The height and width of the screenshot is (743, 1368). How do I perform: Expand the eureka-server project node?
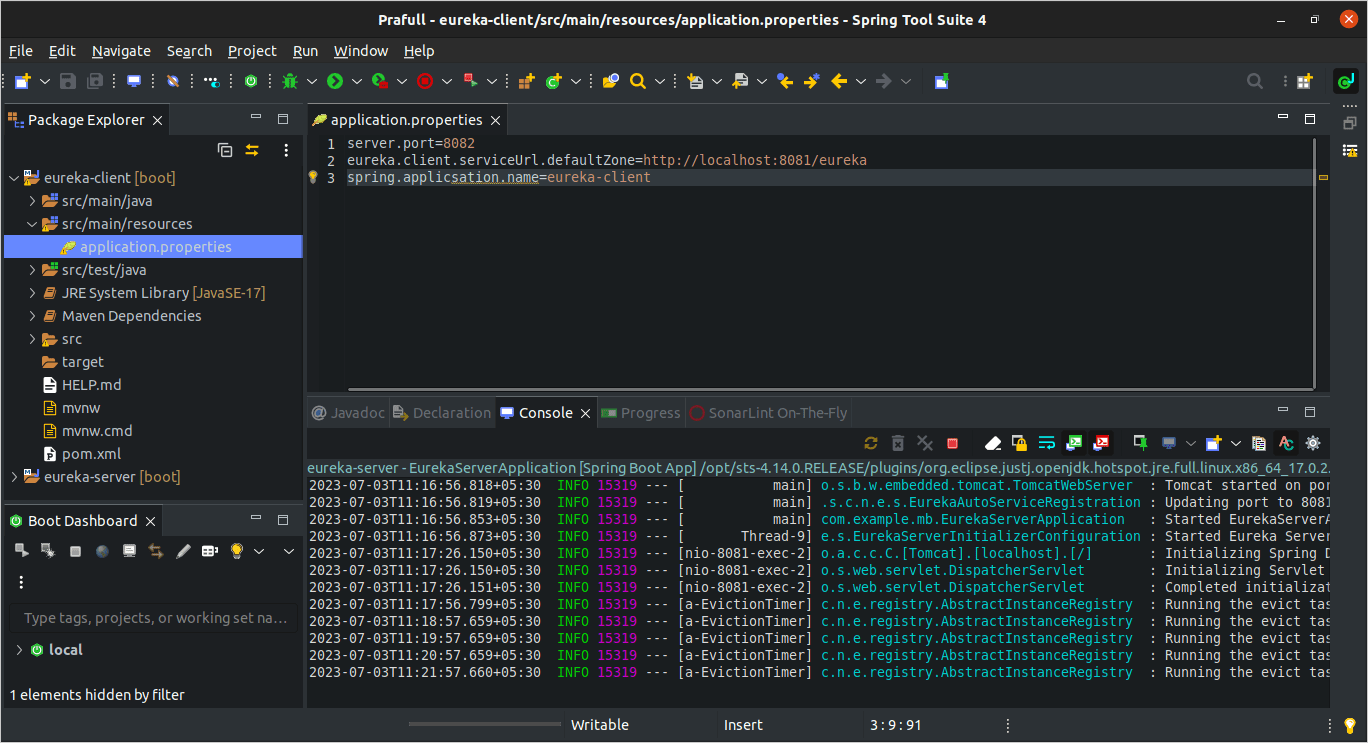click(14, 477)
